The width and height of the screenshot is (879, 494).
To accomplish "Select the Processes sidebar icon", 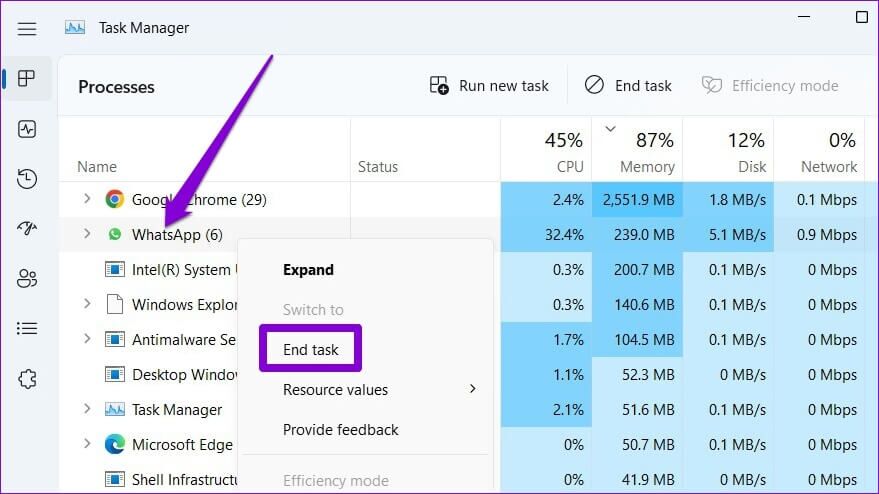I will 27,79.
